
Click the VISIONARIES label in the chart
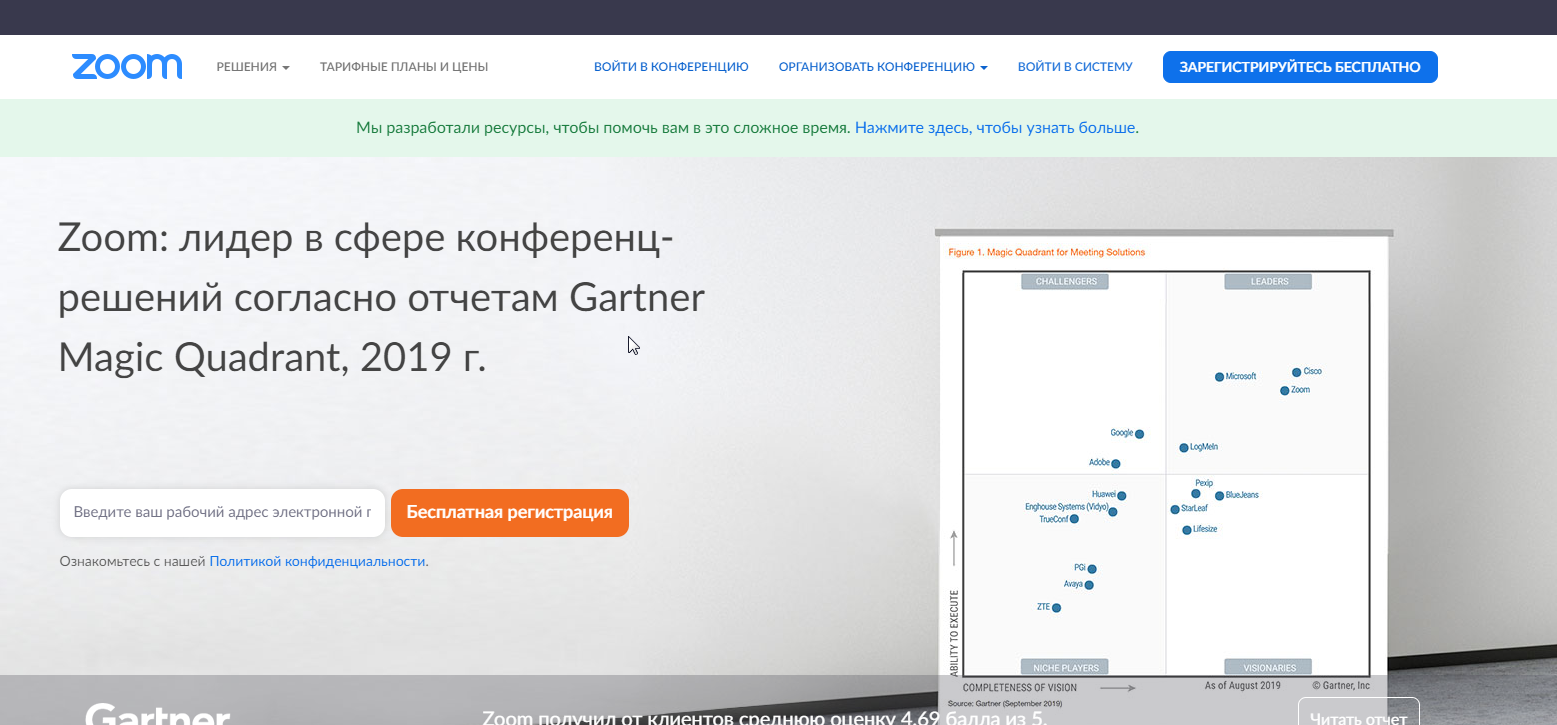coord(1270,668)
